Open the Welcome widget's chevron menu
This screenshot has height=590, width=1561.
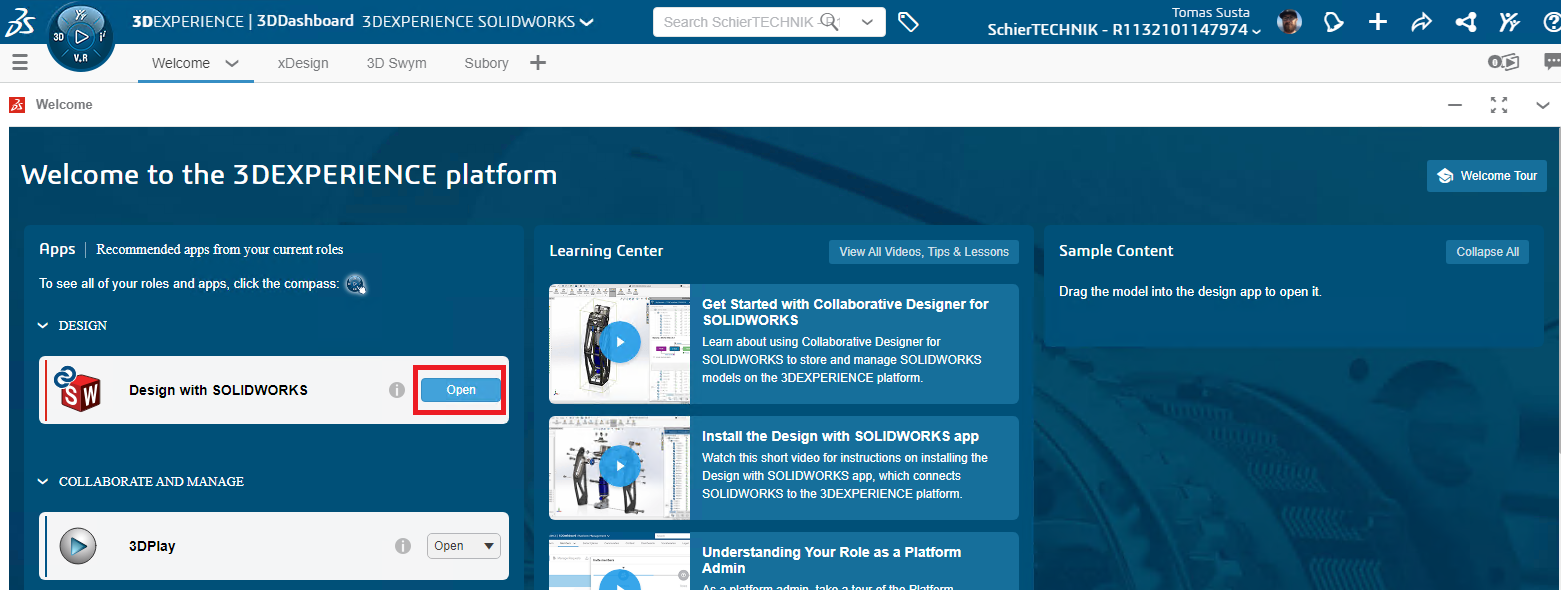[1543, 105]
